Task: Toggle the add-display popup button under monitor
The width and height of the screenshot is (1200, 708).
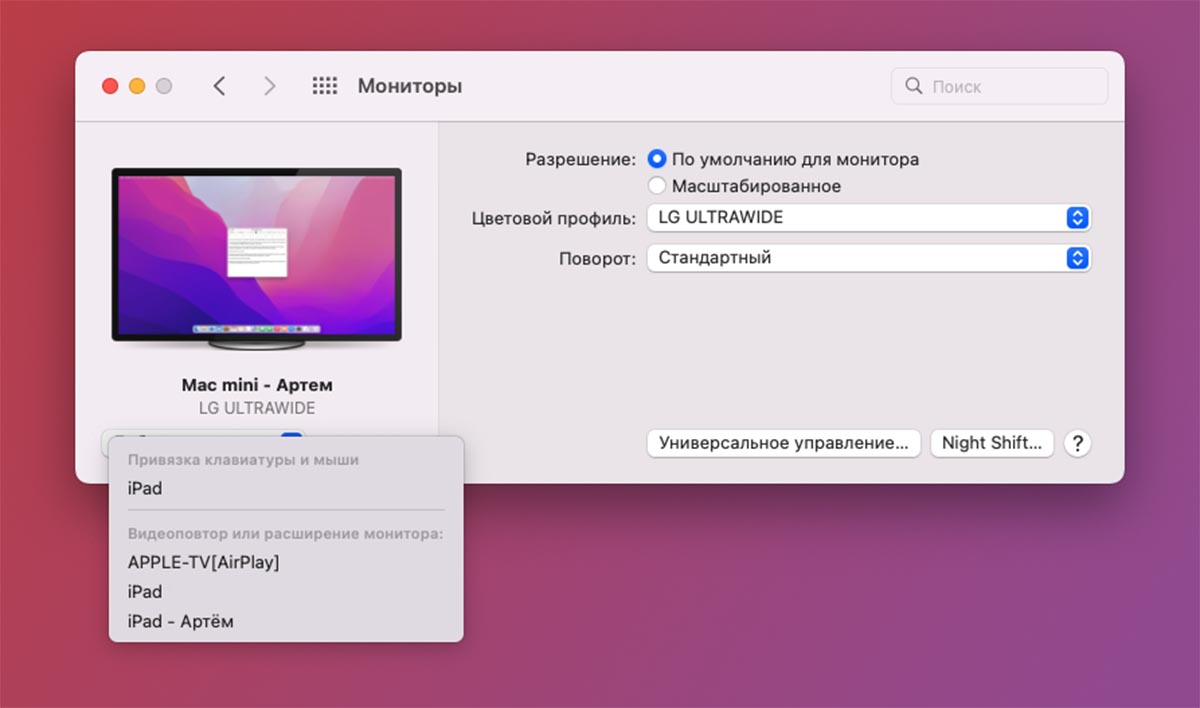Action: pos(203,437)
